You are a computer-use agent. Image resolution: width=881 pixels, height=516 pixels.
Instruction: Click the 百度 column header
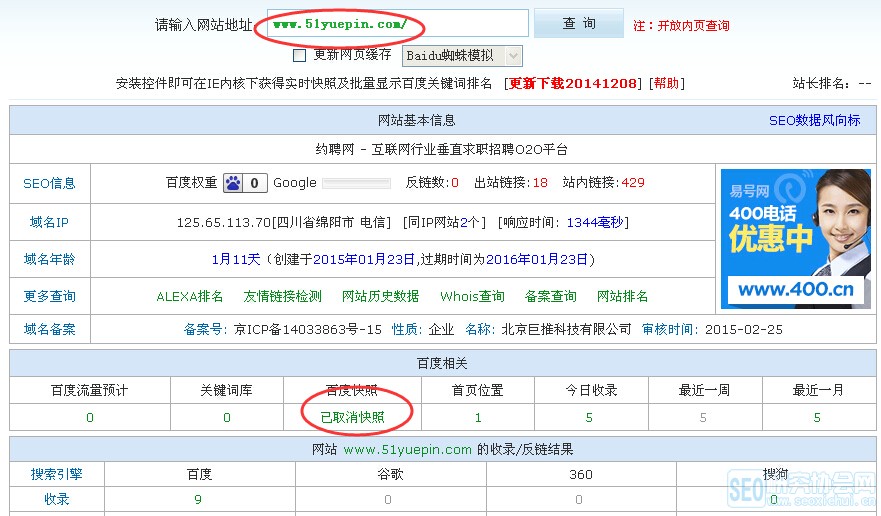click(x=199, y=474)
